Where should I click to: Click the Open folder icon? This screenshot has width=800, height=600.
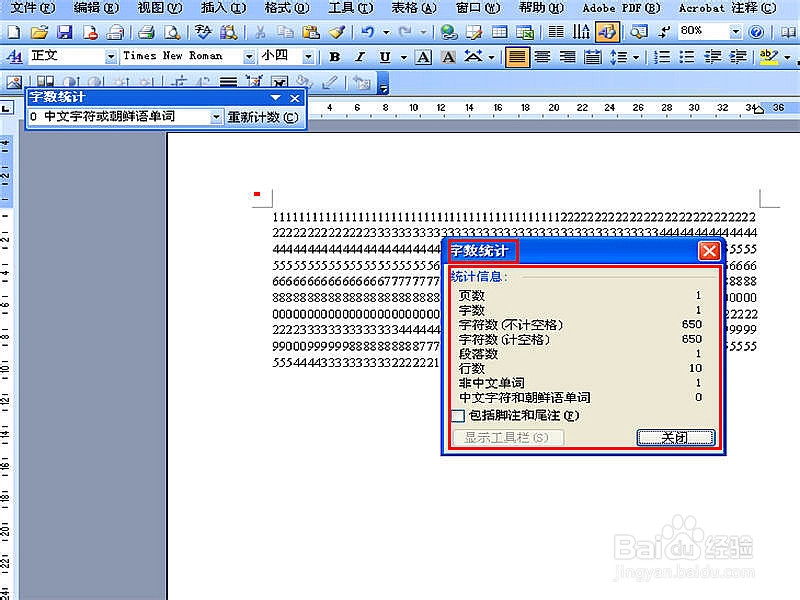[39, 33]
